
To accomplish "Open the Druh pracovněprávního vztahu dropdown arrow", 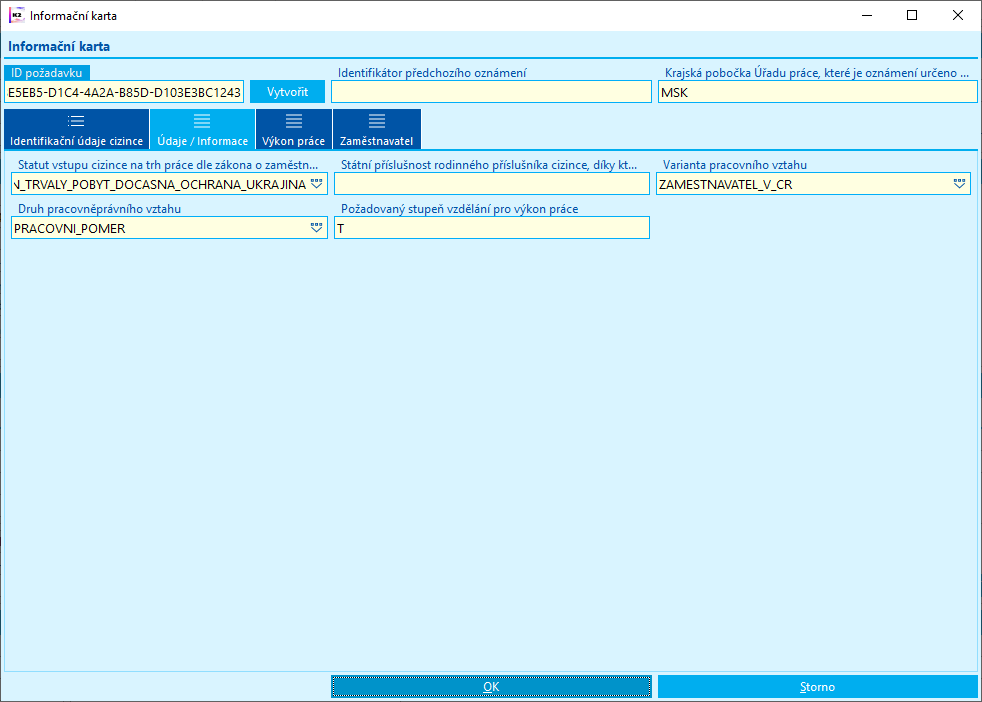I will (317, 228).
